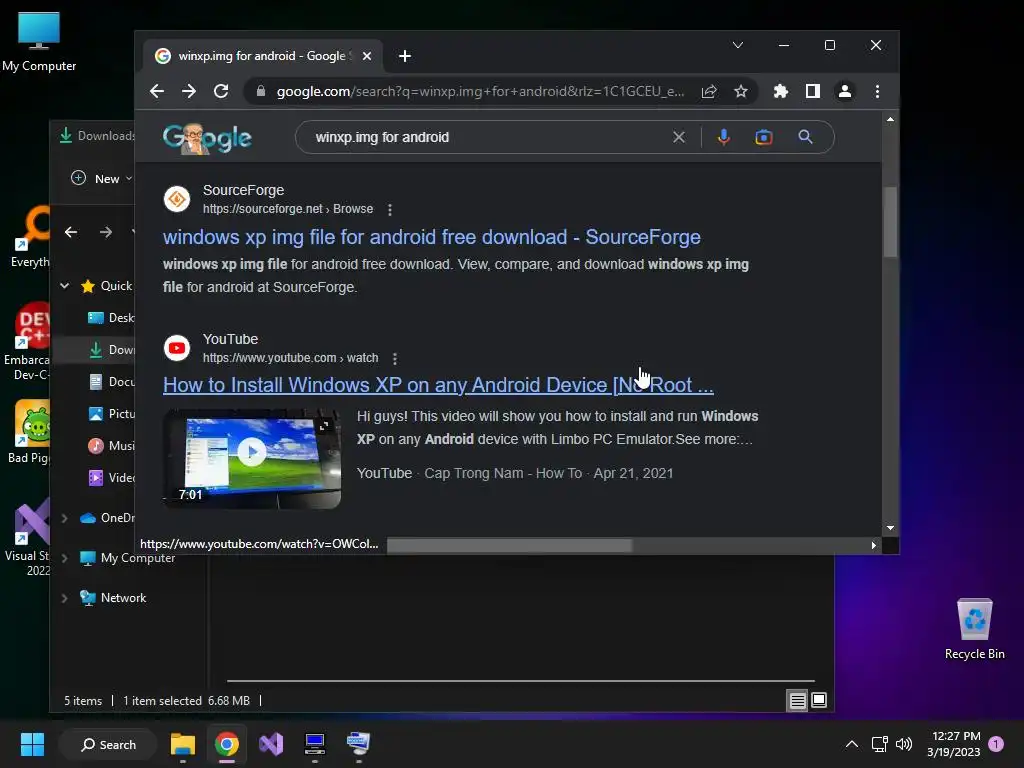Image resolution: width=1024 pixels, height=768 pixels.
Task: Go forward in Chrome browser
Action: (189, 91)
